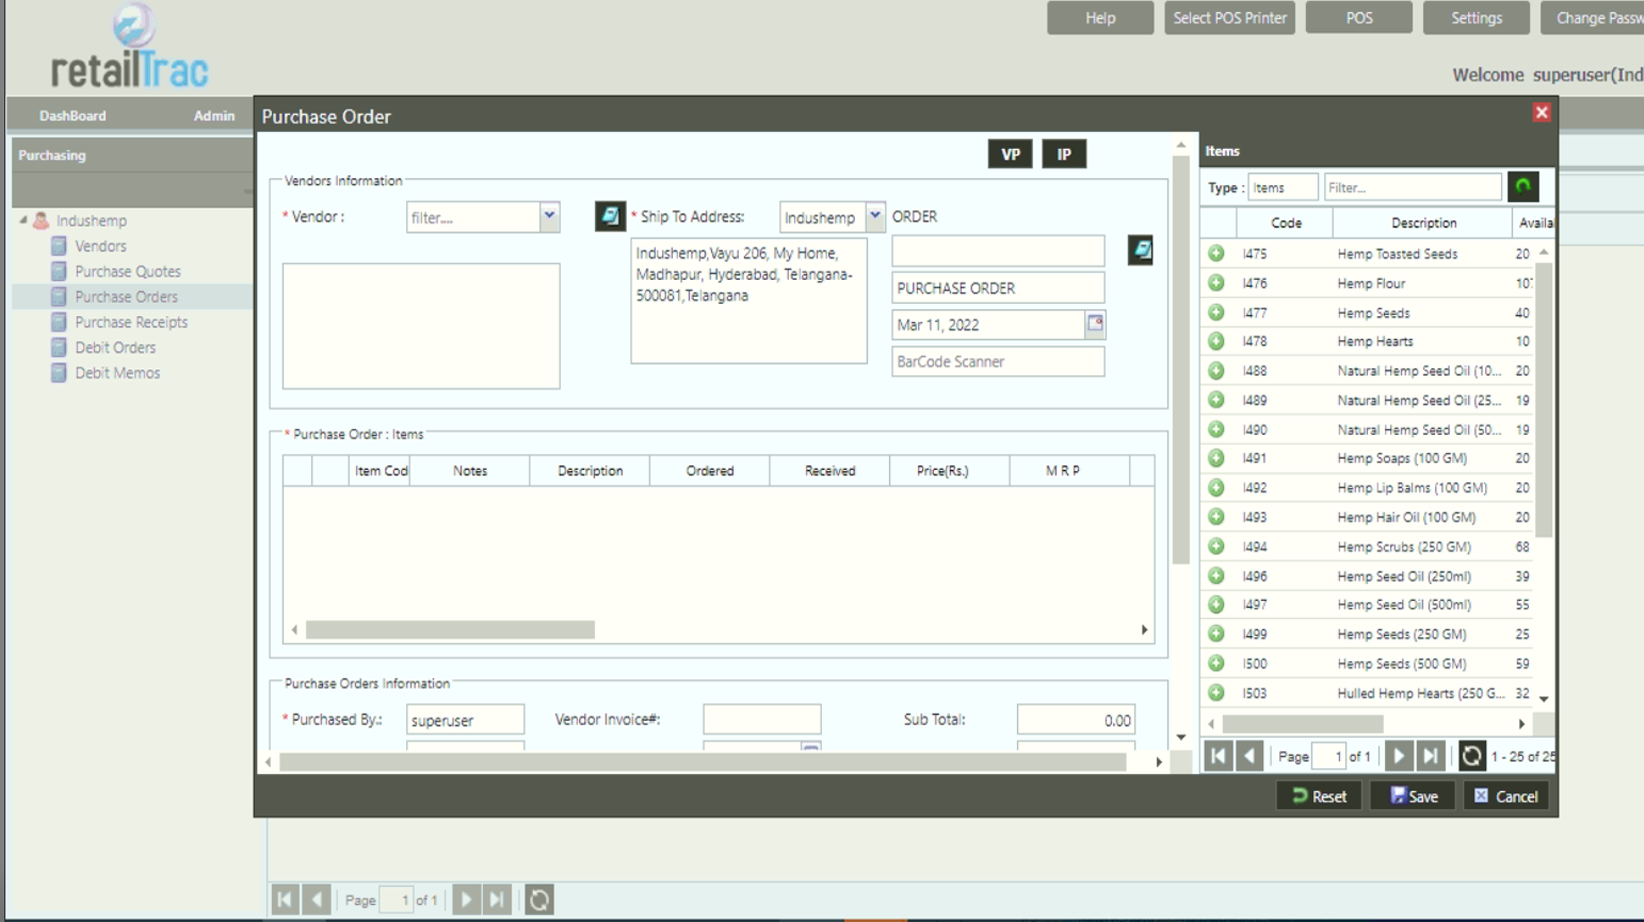Click the Purchasing panel header
Viewport: 1644px width, 922px height.
132,155
